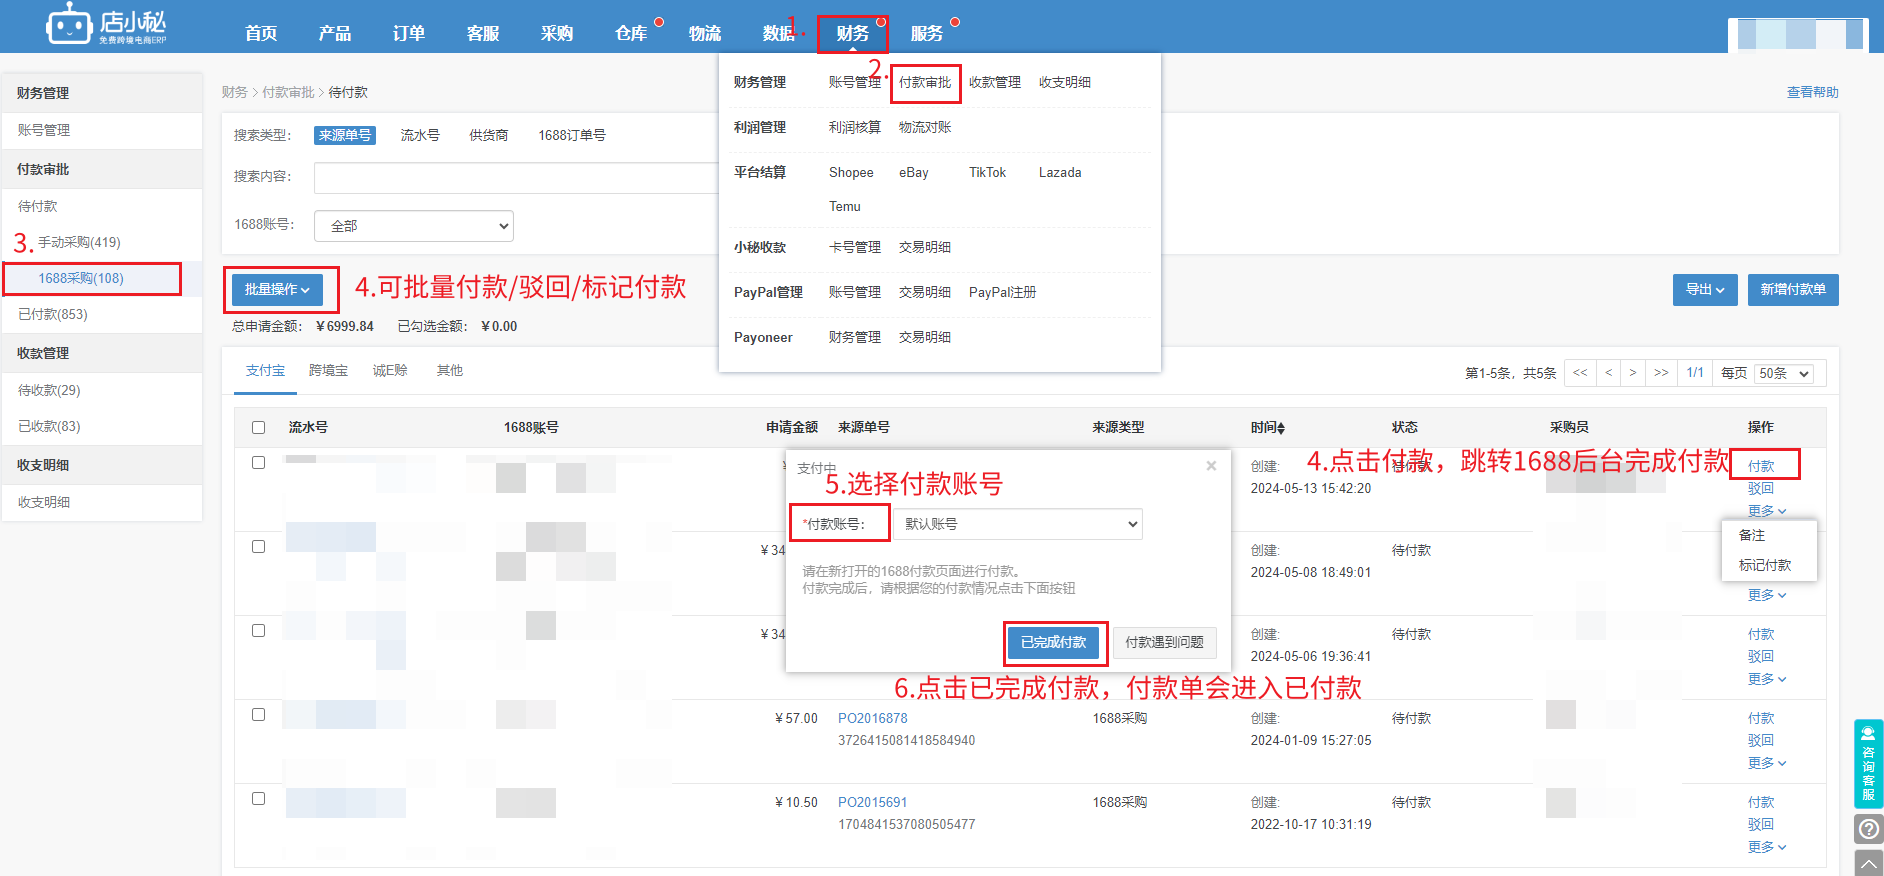Go to last page with >> button
The height and width of the screenshot is (876, 1884).
[1661, 373]
